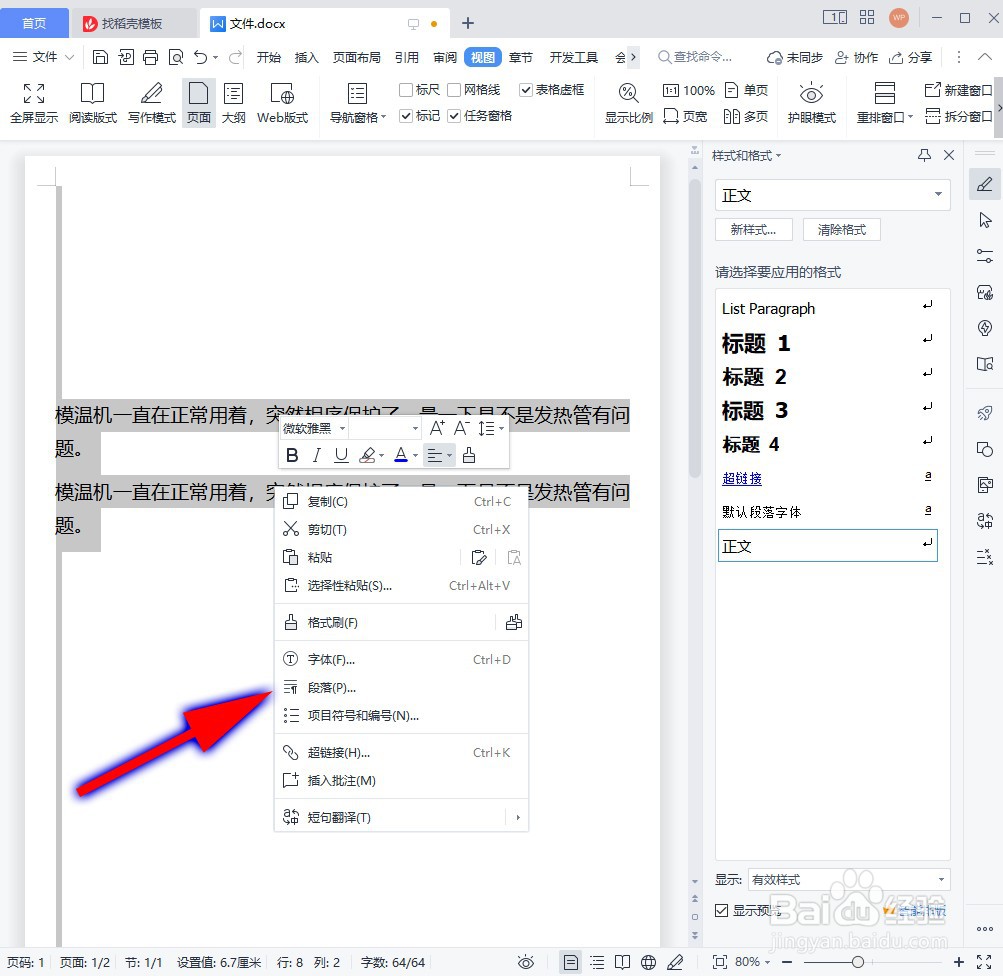
Task: Add a new tab with plus
Action: click(x=468, y=23)
